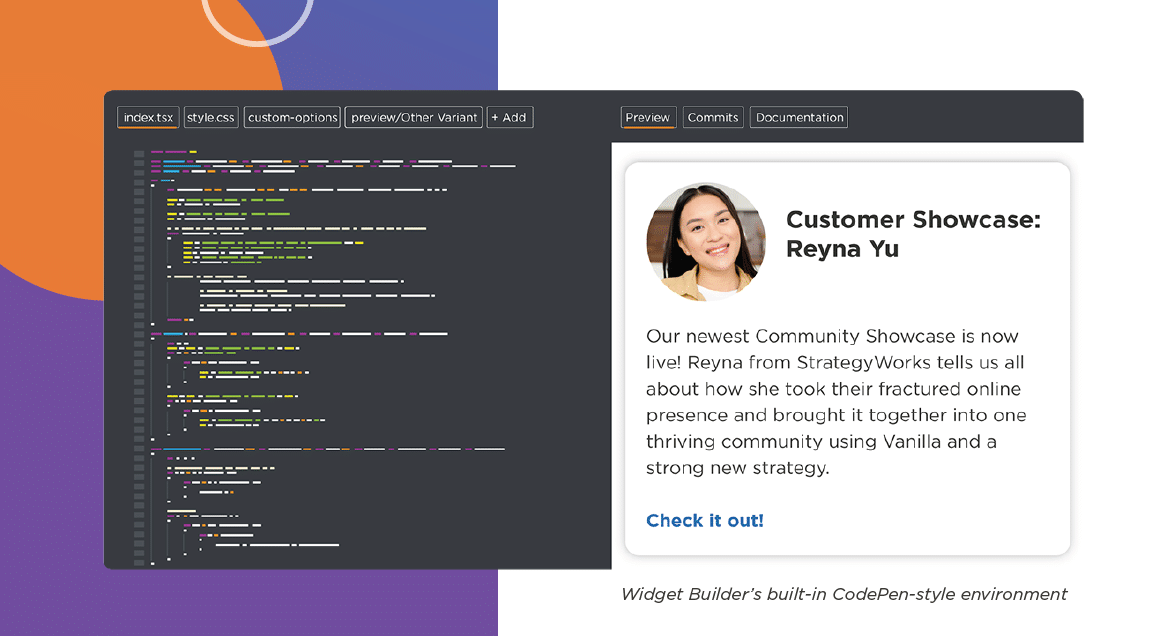Select the custom-options tab
Viewport: 1164px width, 636px height.
click(x=292, y=118)
